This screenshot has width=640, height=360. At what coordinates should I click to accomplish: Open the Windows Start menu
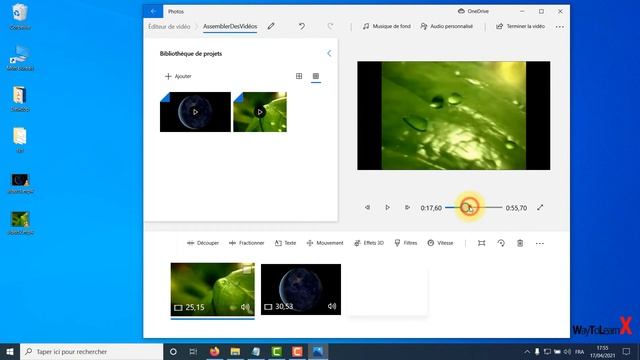(10, 351)
